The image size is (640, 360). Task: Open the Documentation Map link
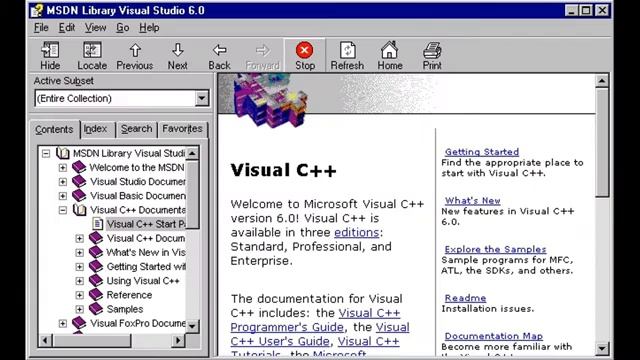[x=493, y=336]
